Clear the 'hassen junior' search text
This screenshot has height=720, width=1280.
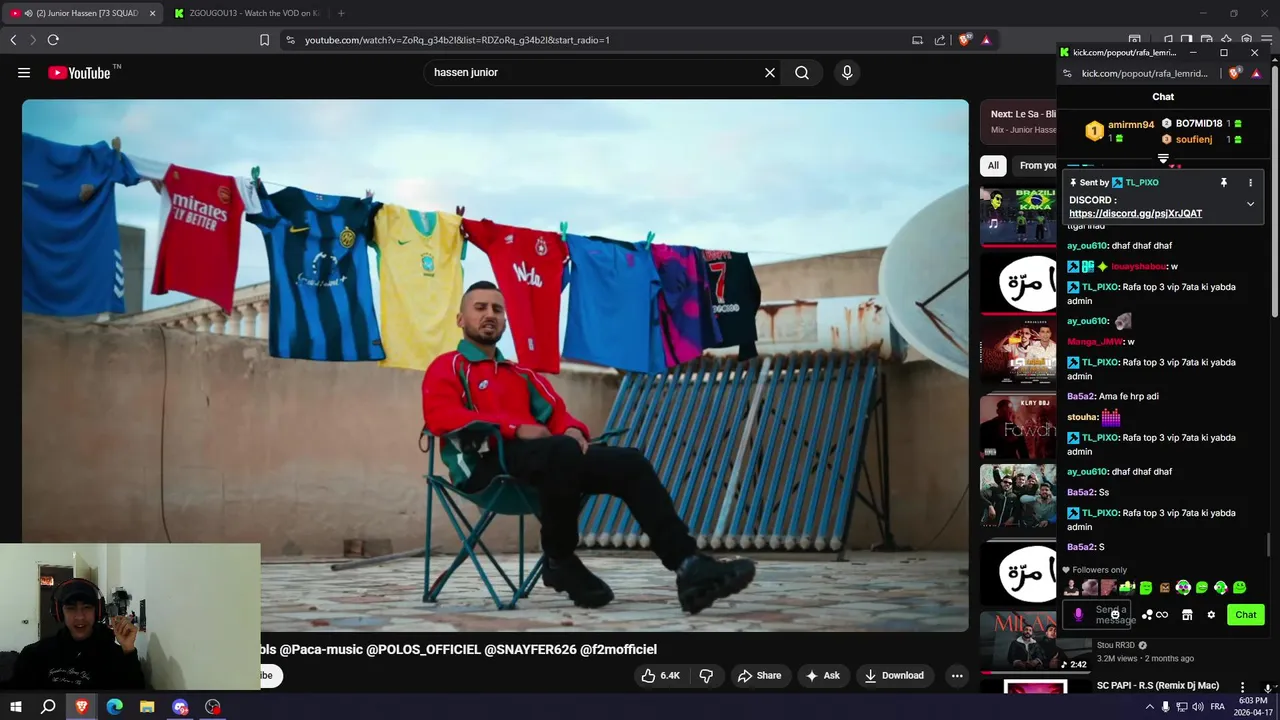point(770,73)
